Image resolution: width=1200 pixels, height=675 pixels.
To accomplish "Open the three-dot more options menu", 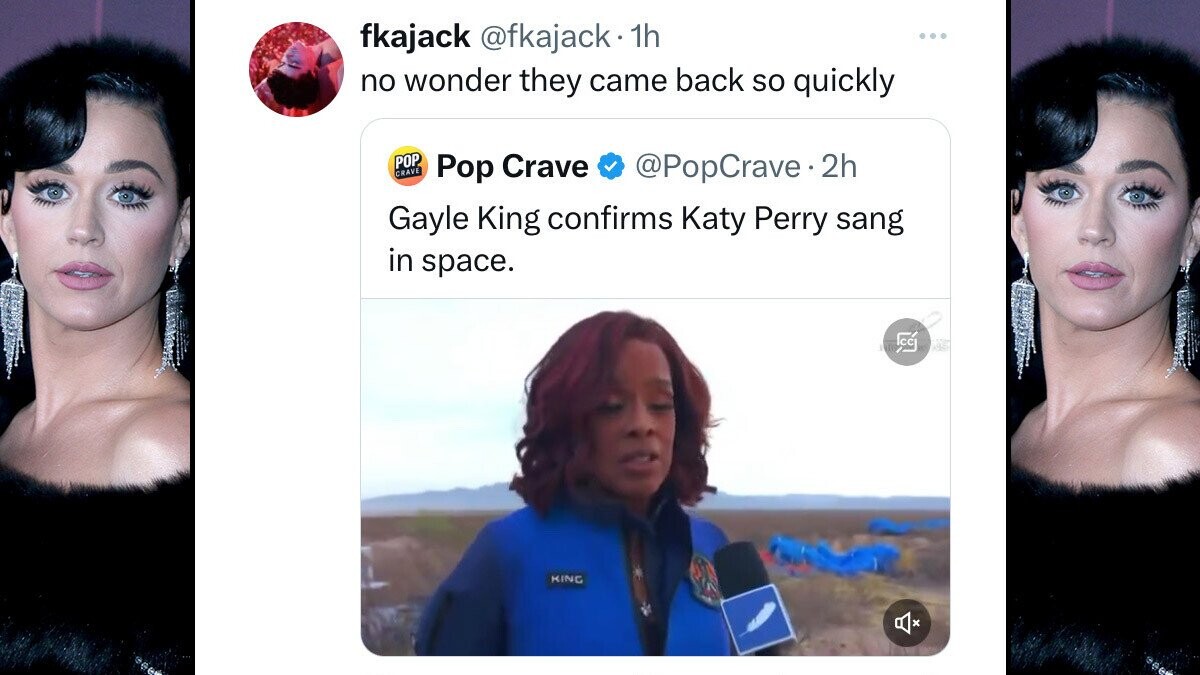I will 932,37.
